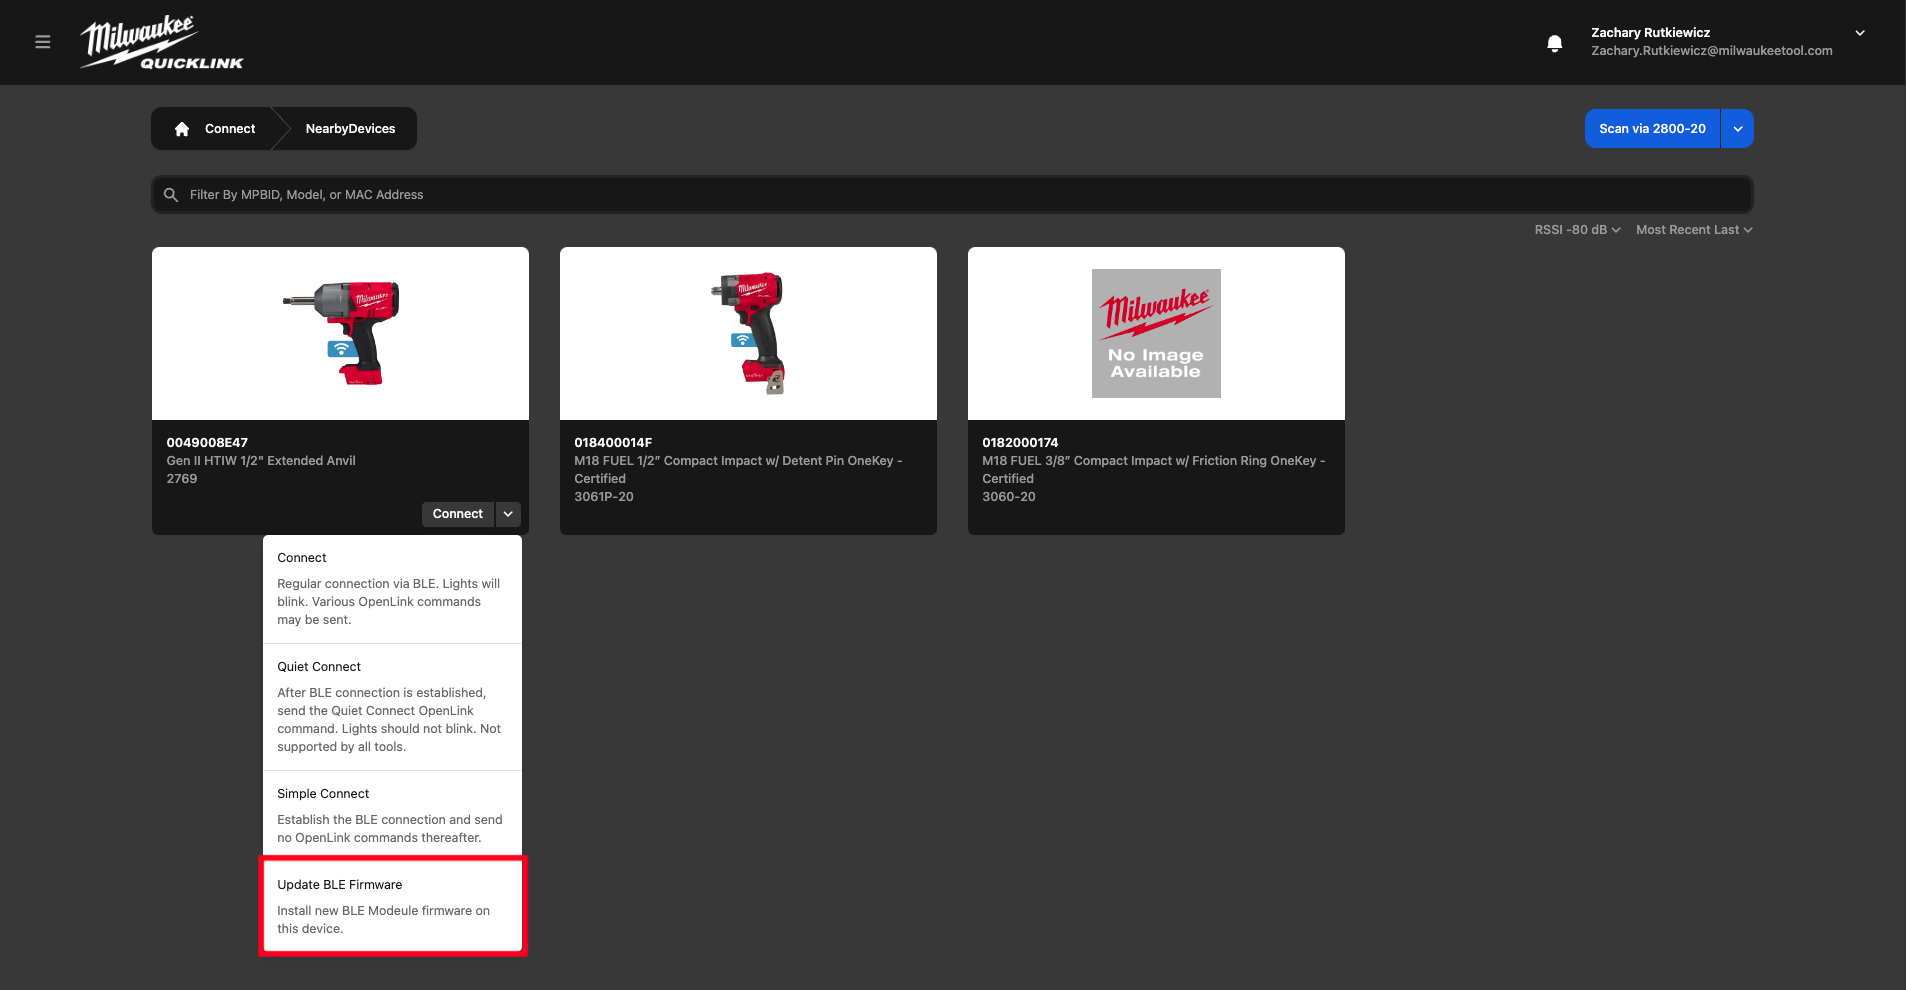Screen dimensions: 1906x990
Task: Focus the MPBID filter search field
Action: click(952, 195)
